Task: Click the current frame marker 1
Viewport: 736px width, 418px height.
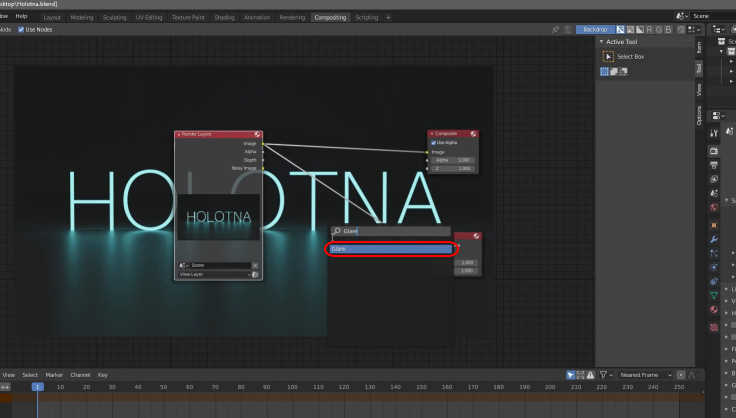Action: (x=38, y=387)
